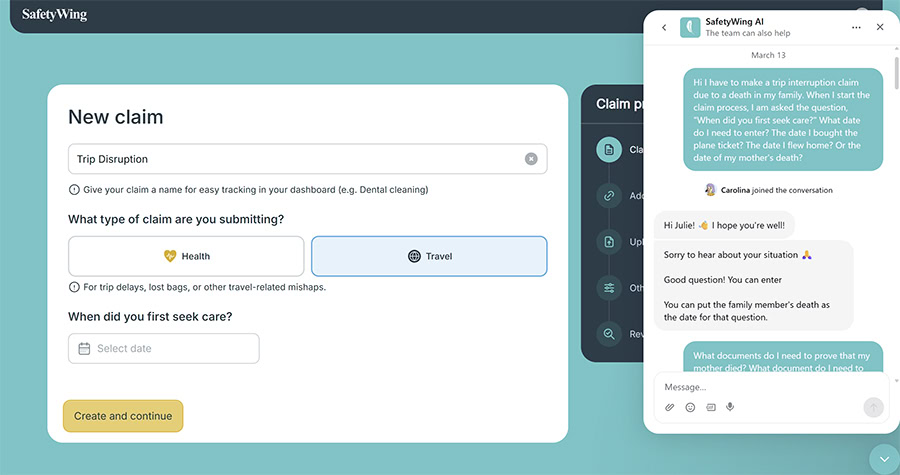Click the SafetyWing logo
The image size is (900, 475).
pos(55,14)
